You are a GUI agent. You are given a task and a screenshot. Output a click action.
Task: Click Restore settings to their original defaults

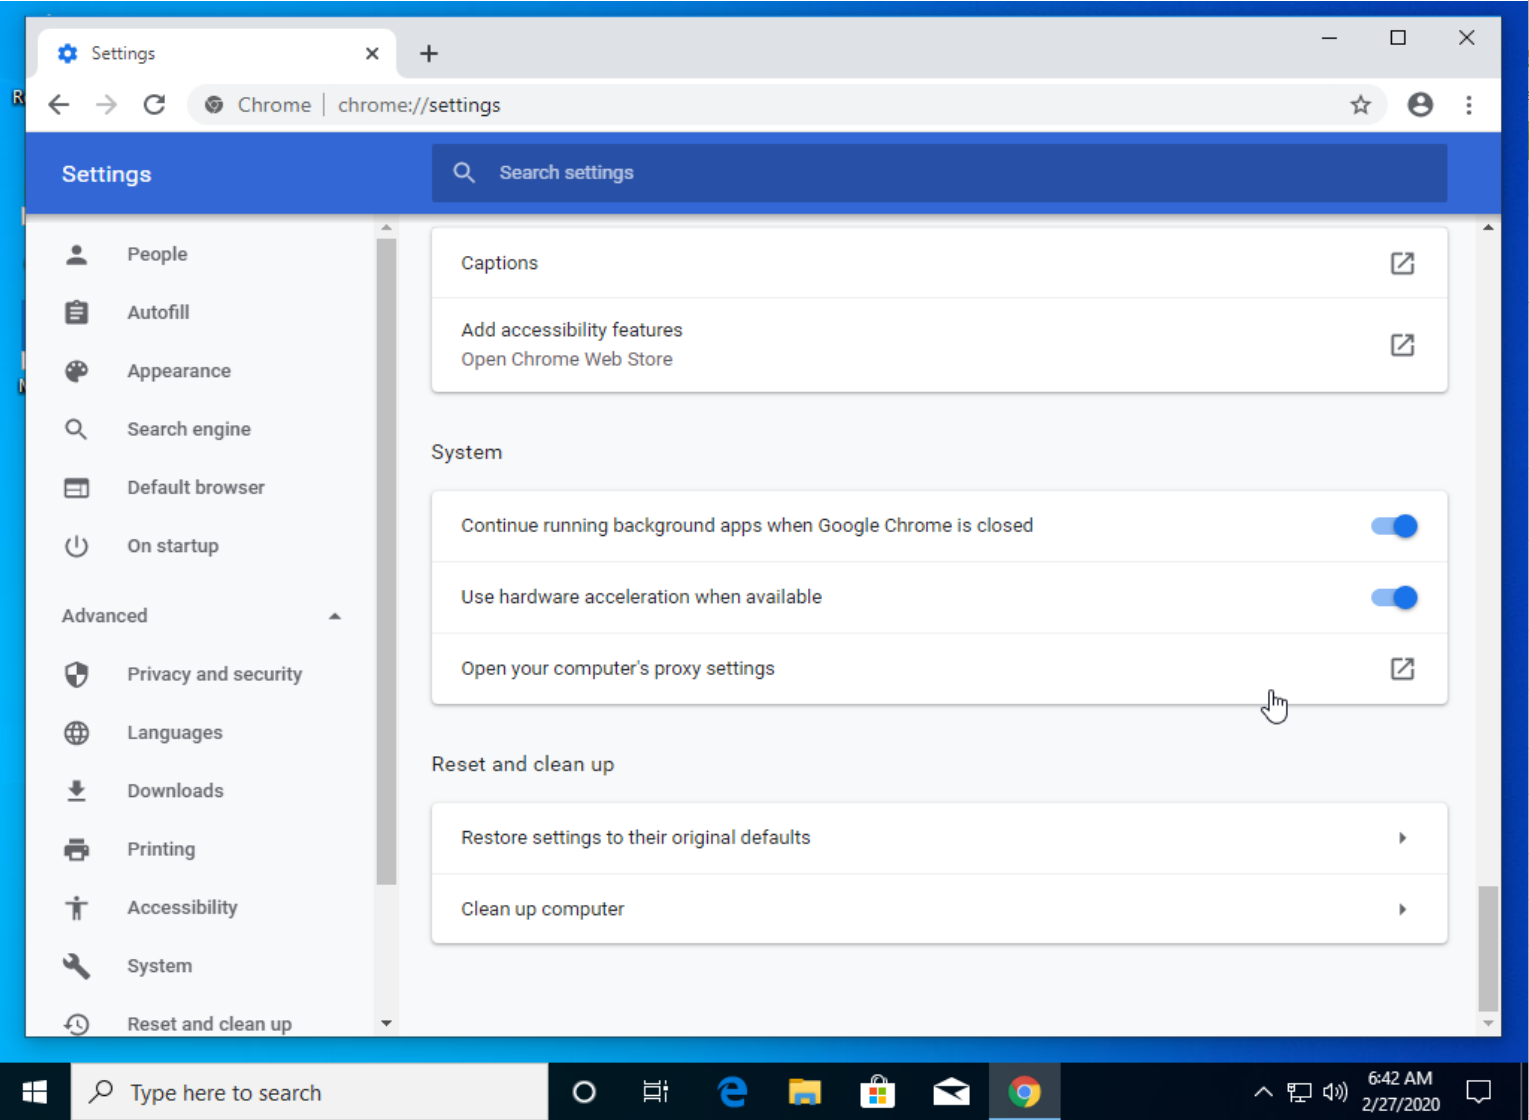point(939,838)
